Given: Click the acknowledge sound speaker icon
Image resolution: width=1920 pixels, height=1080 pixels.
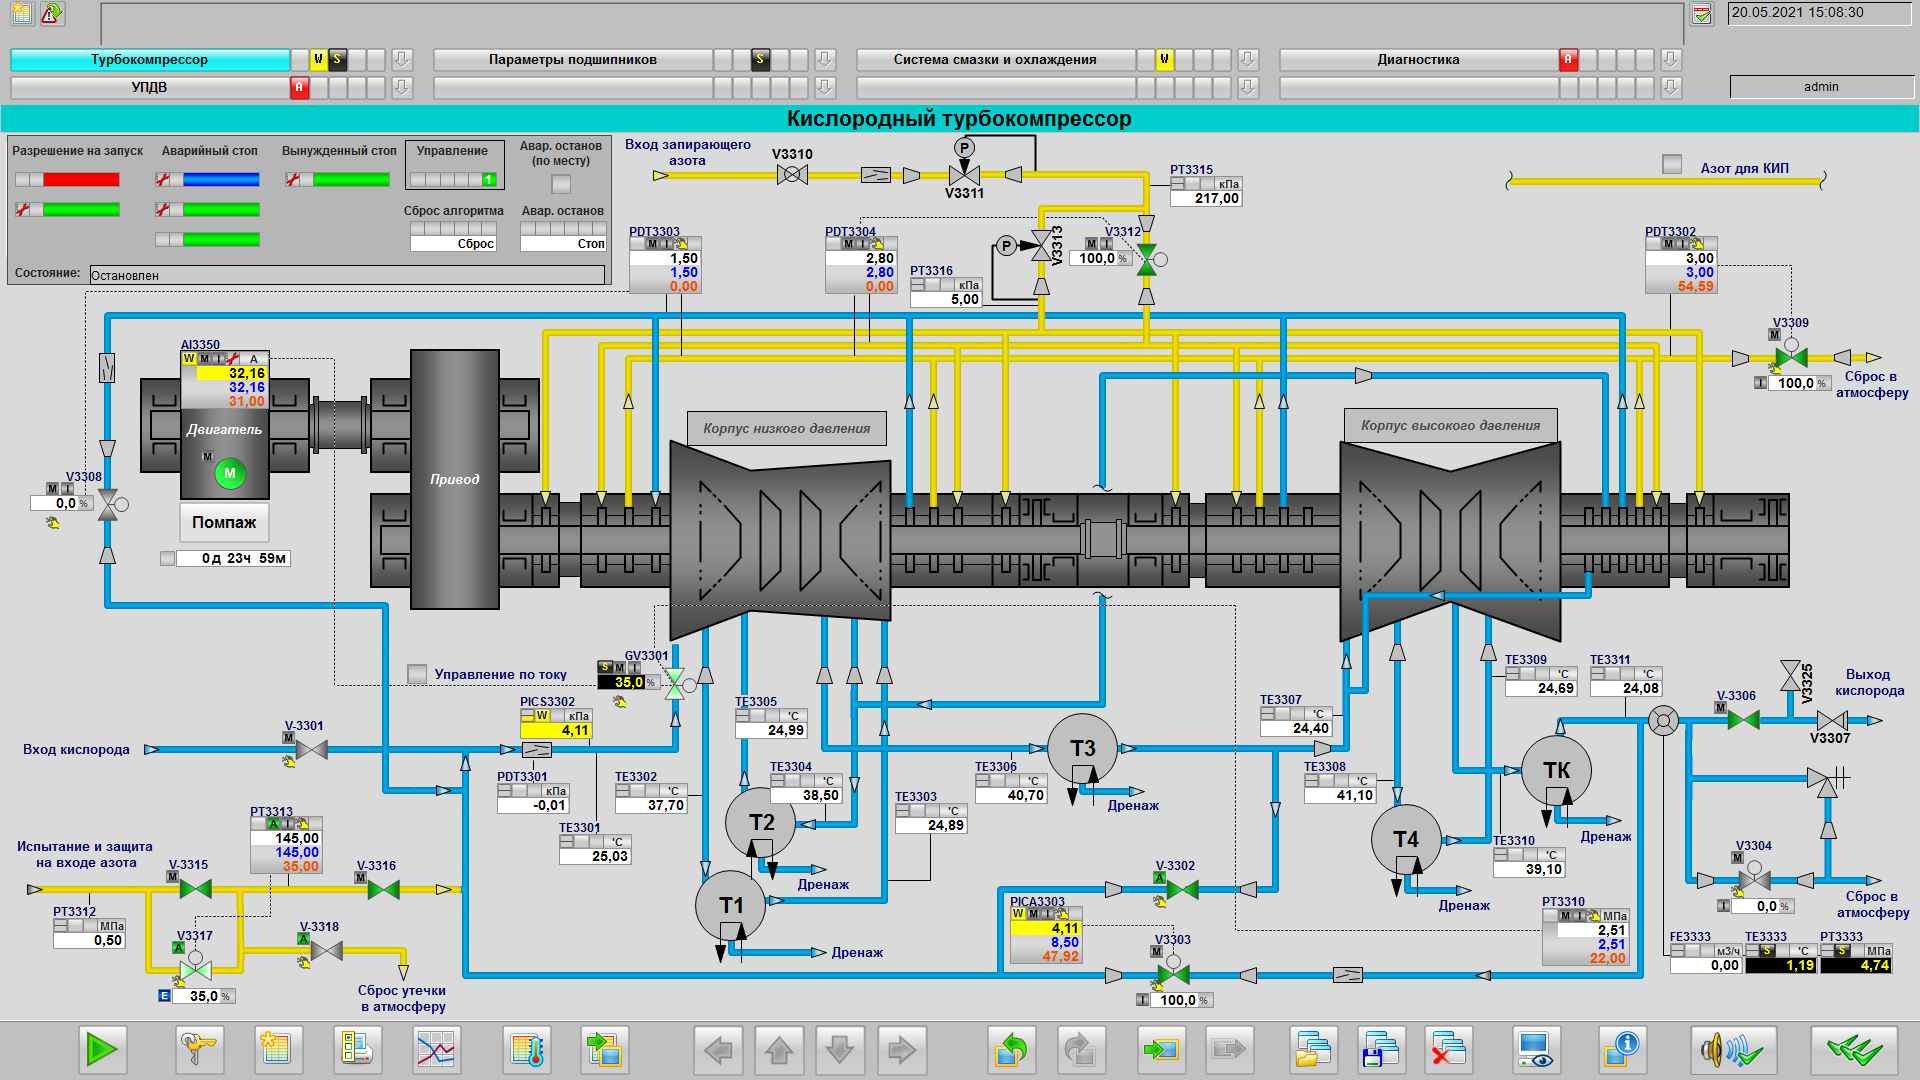Looking at the screenshot, I should click(x=1734, y=1050).
